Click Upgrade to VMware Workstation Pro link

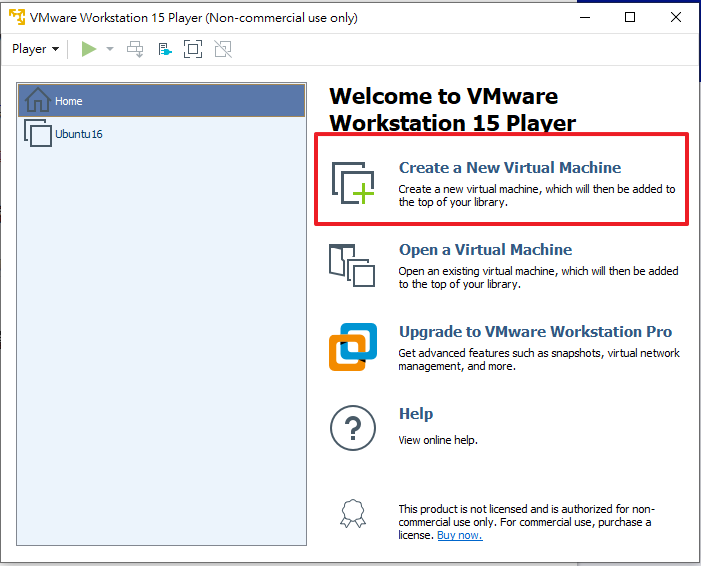[535, 332]
